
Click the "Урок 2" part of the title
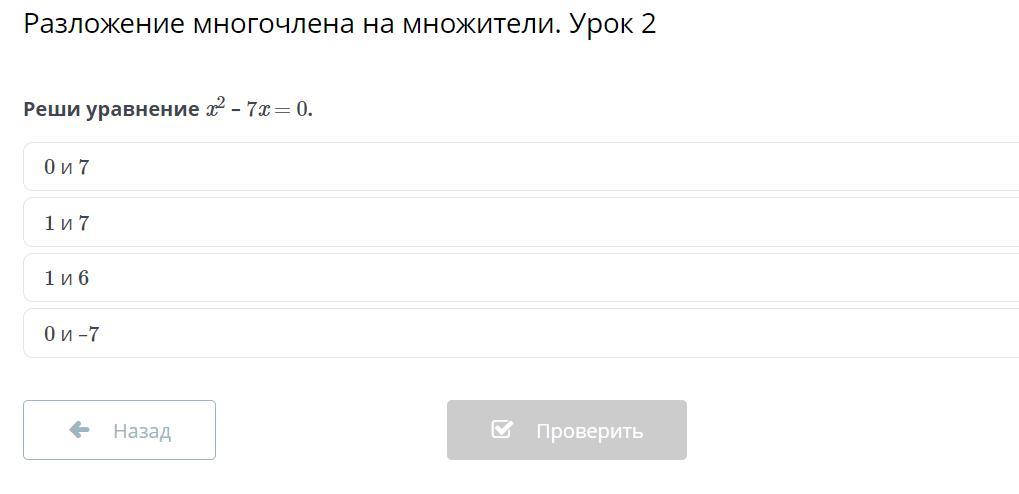(x=612, y=24)
